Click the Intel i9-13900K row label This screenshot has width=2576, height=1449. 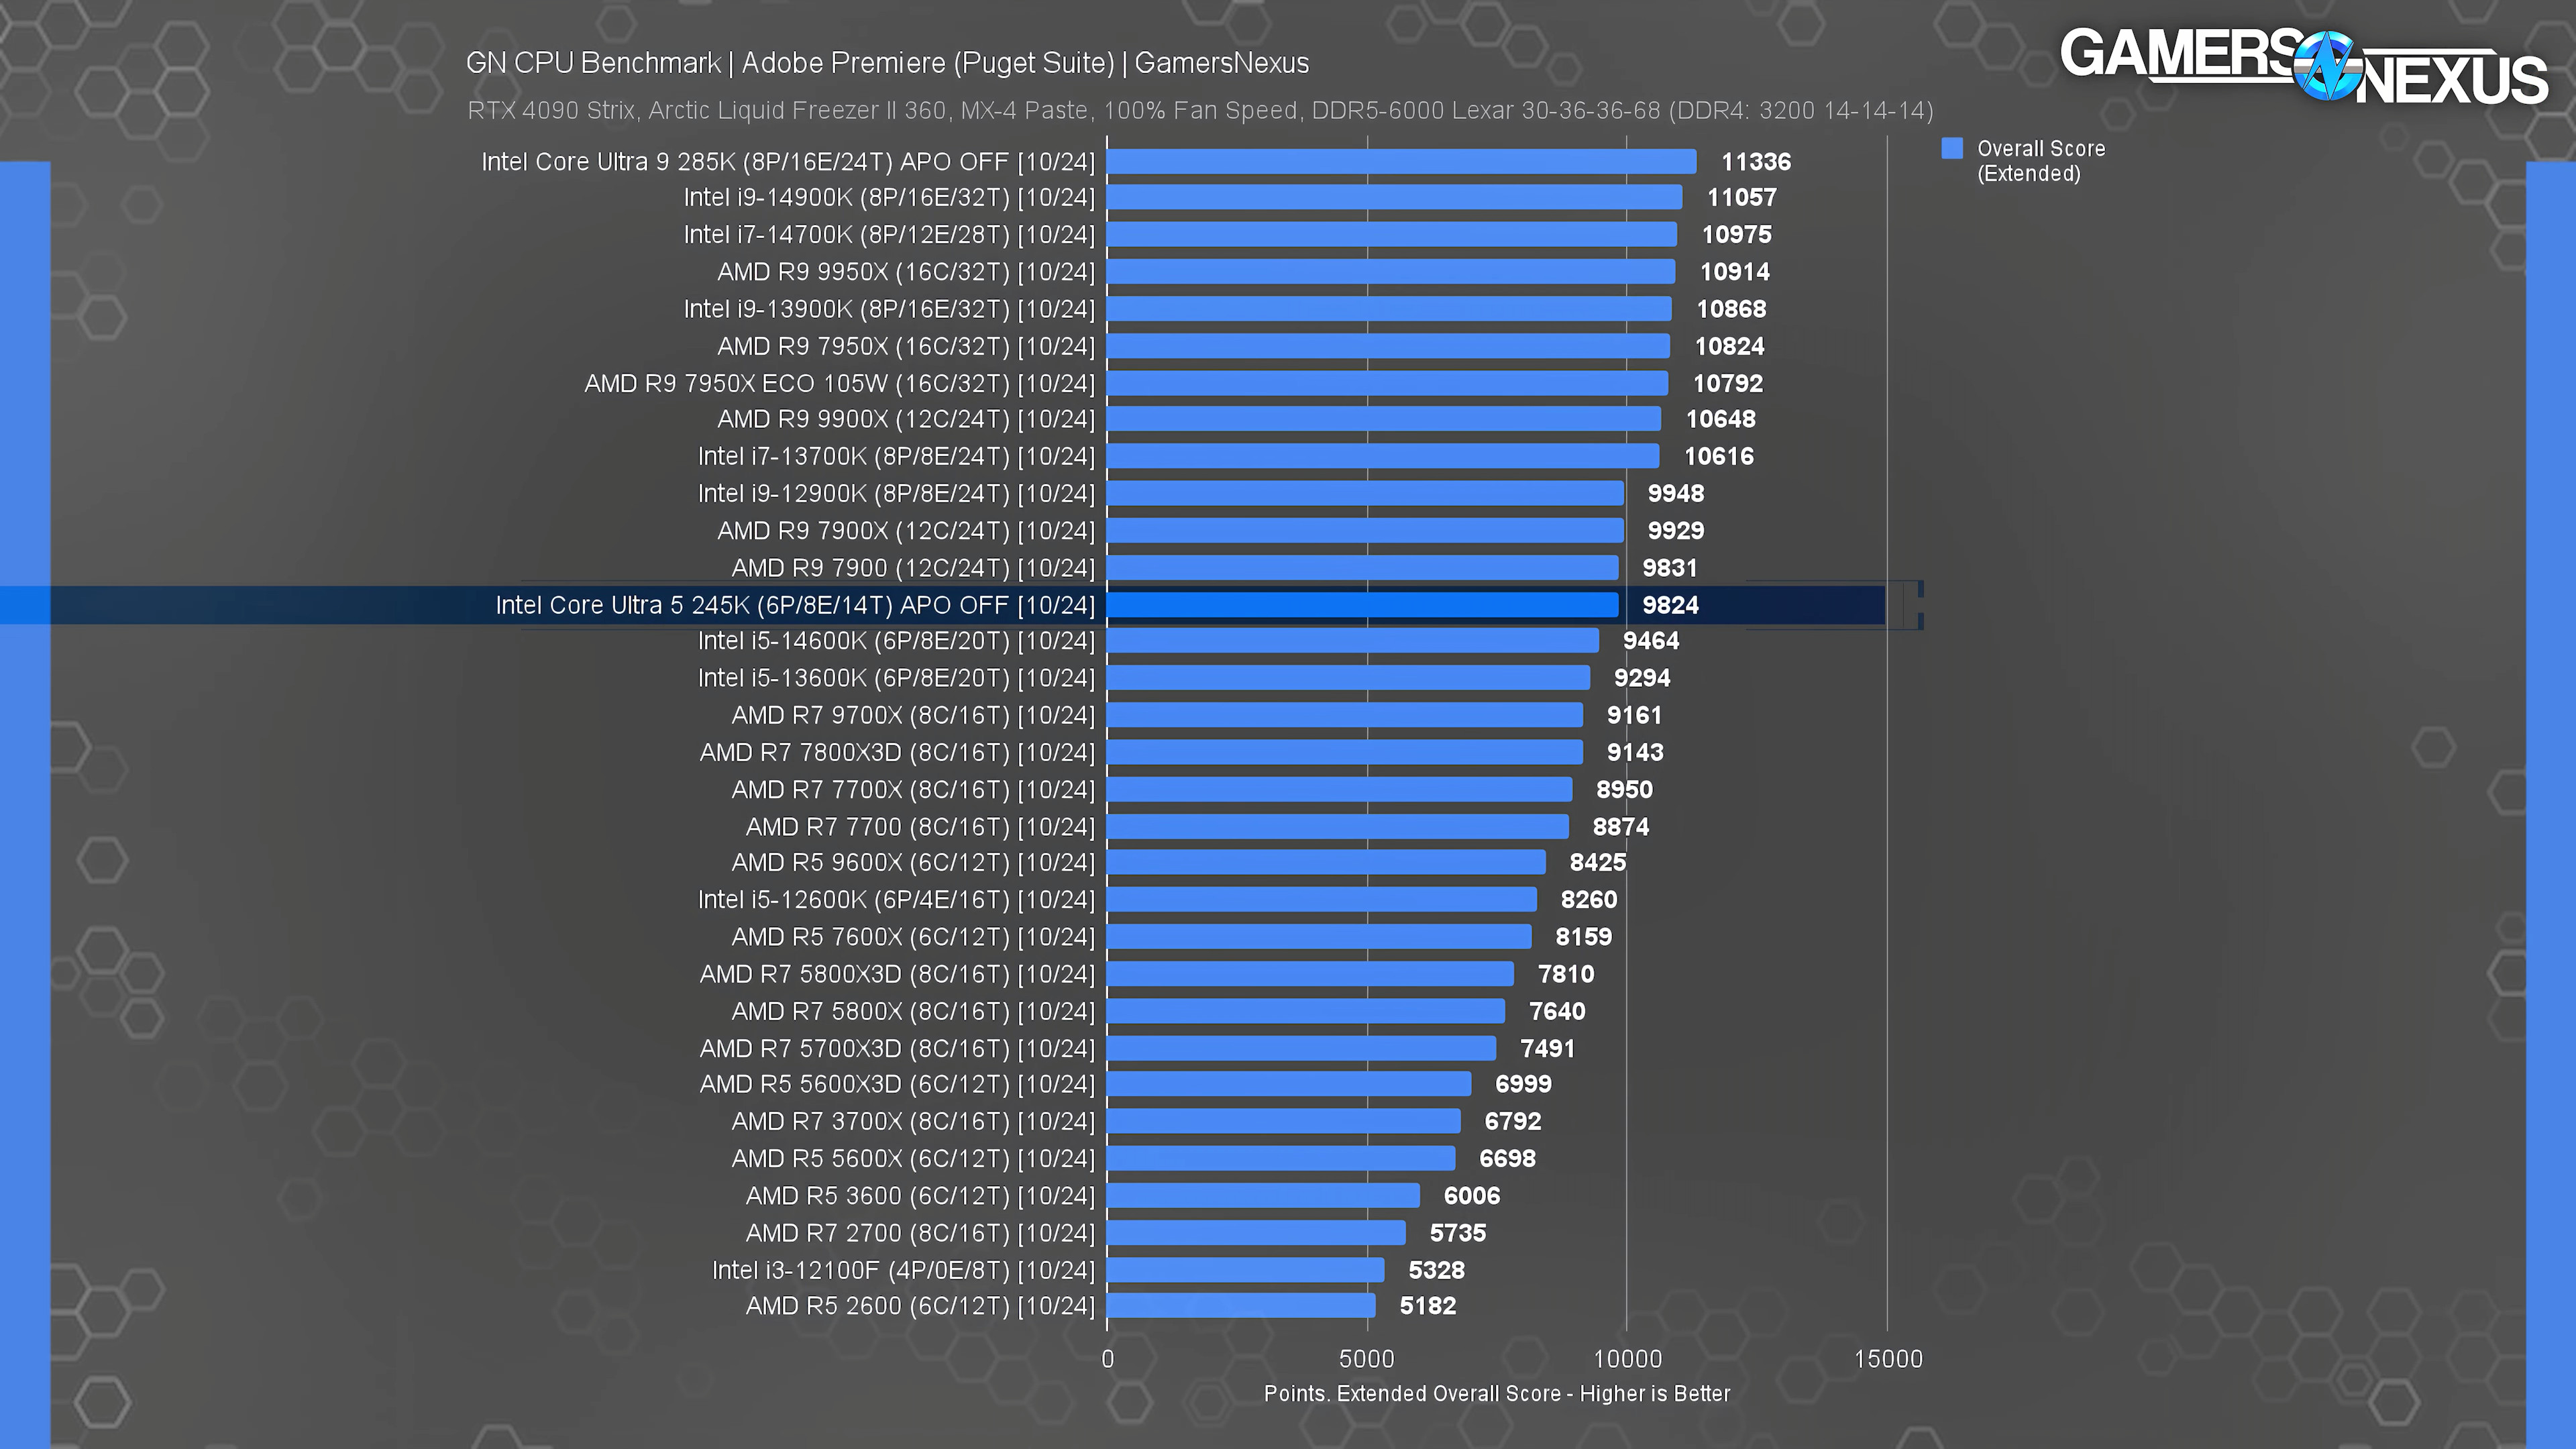click(889, 309)
